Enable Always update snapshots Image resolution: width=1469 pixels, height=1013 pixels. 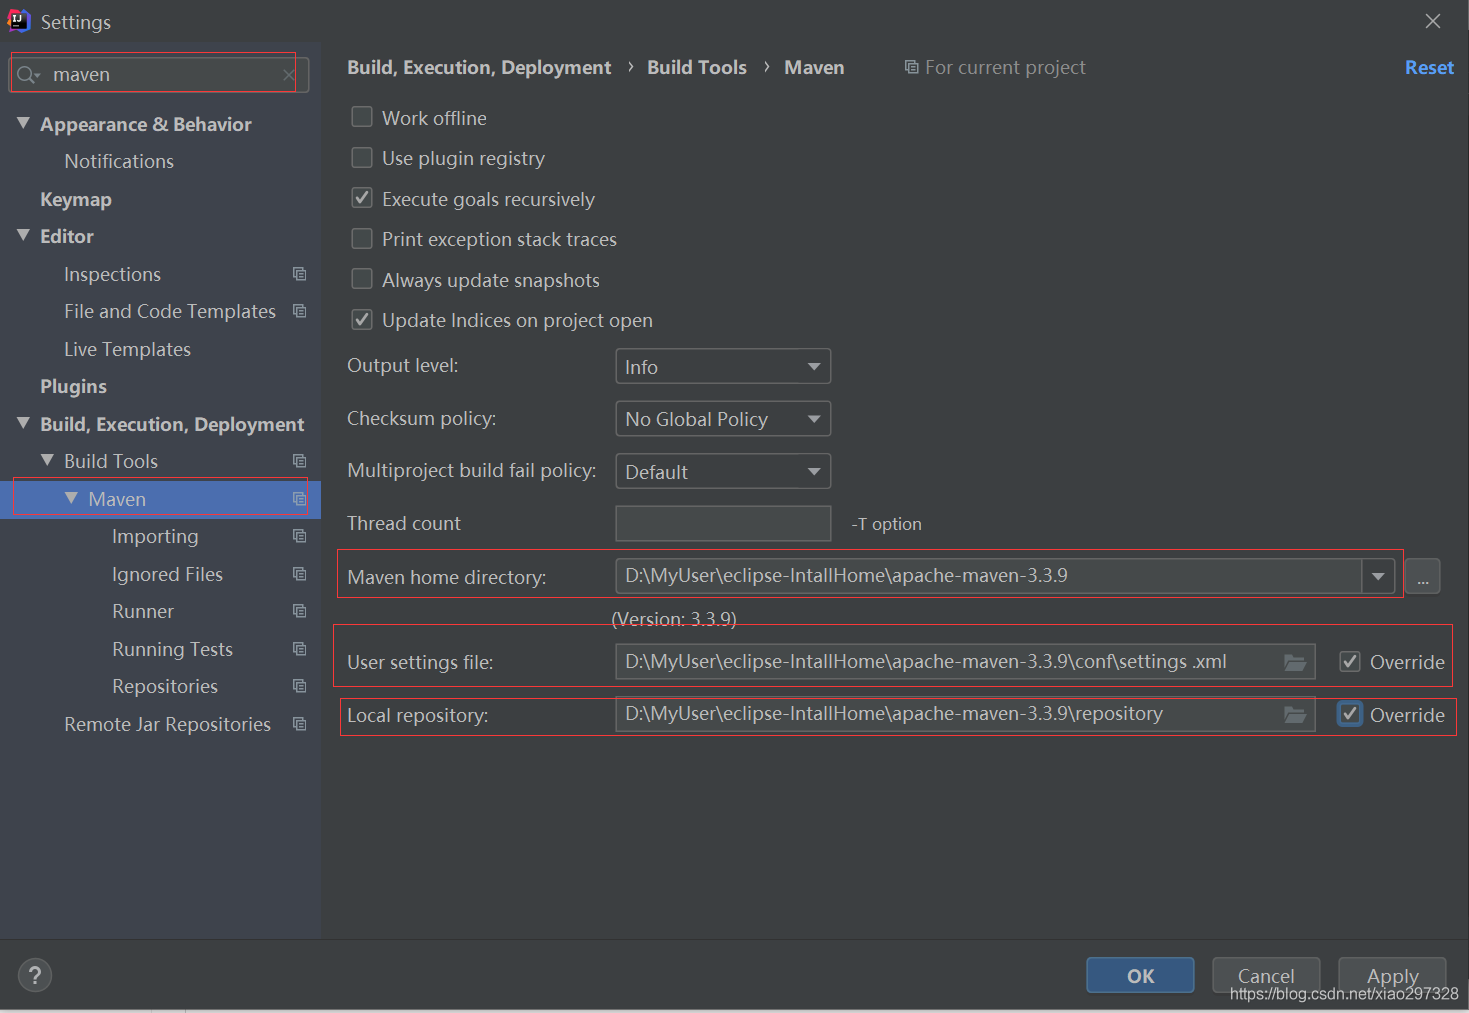[x=362, y=279]
